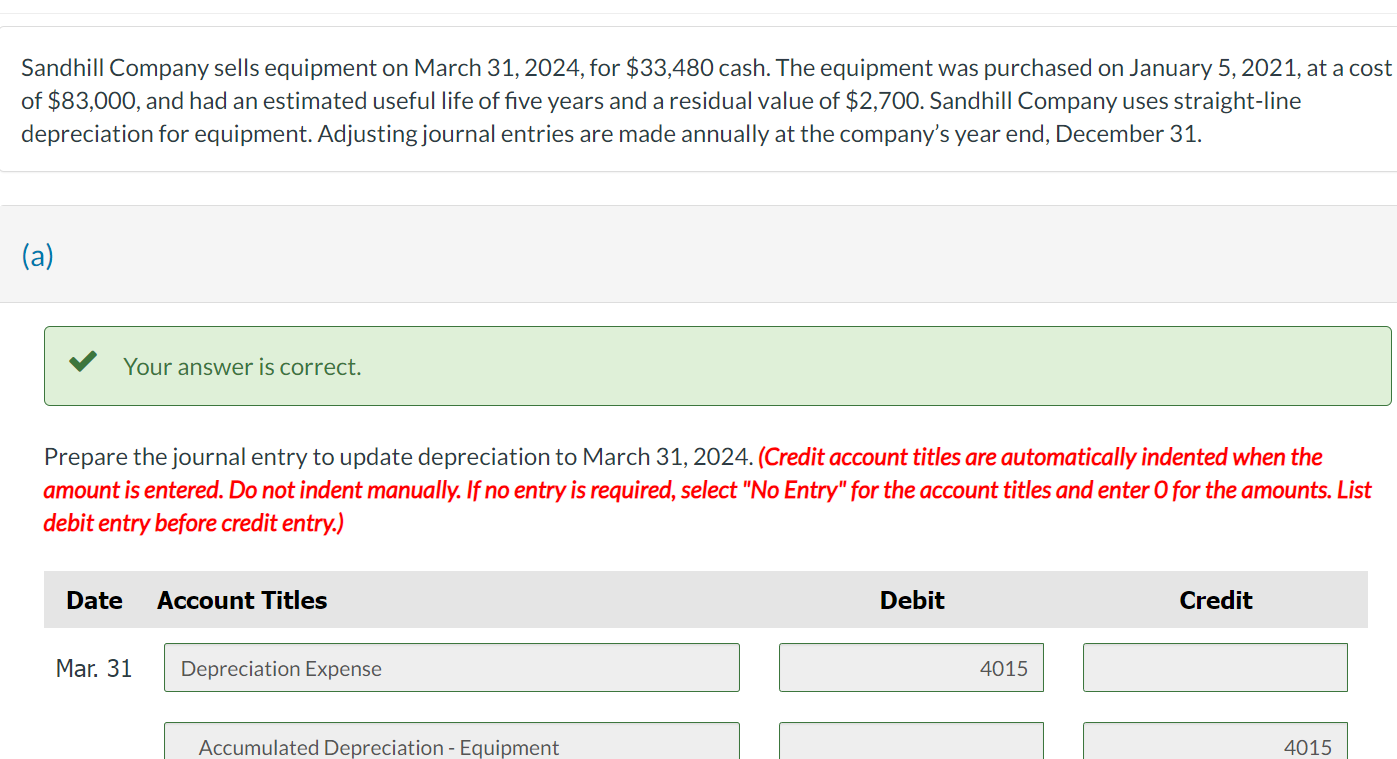Select the Credit column header
Image resolution: width=1397 pixels, height=759 pixels.
[x=1215, y=600]
